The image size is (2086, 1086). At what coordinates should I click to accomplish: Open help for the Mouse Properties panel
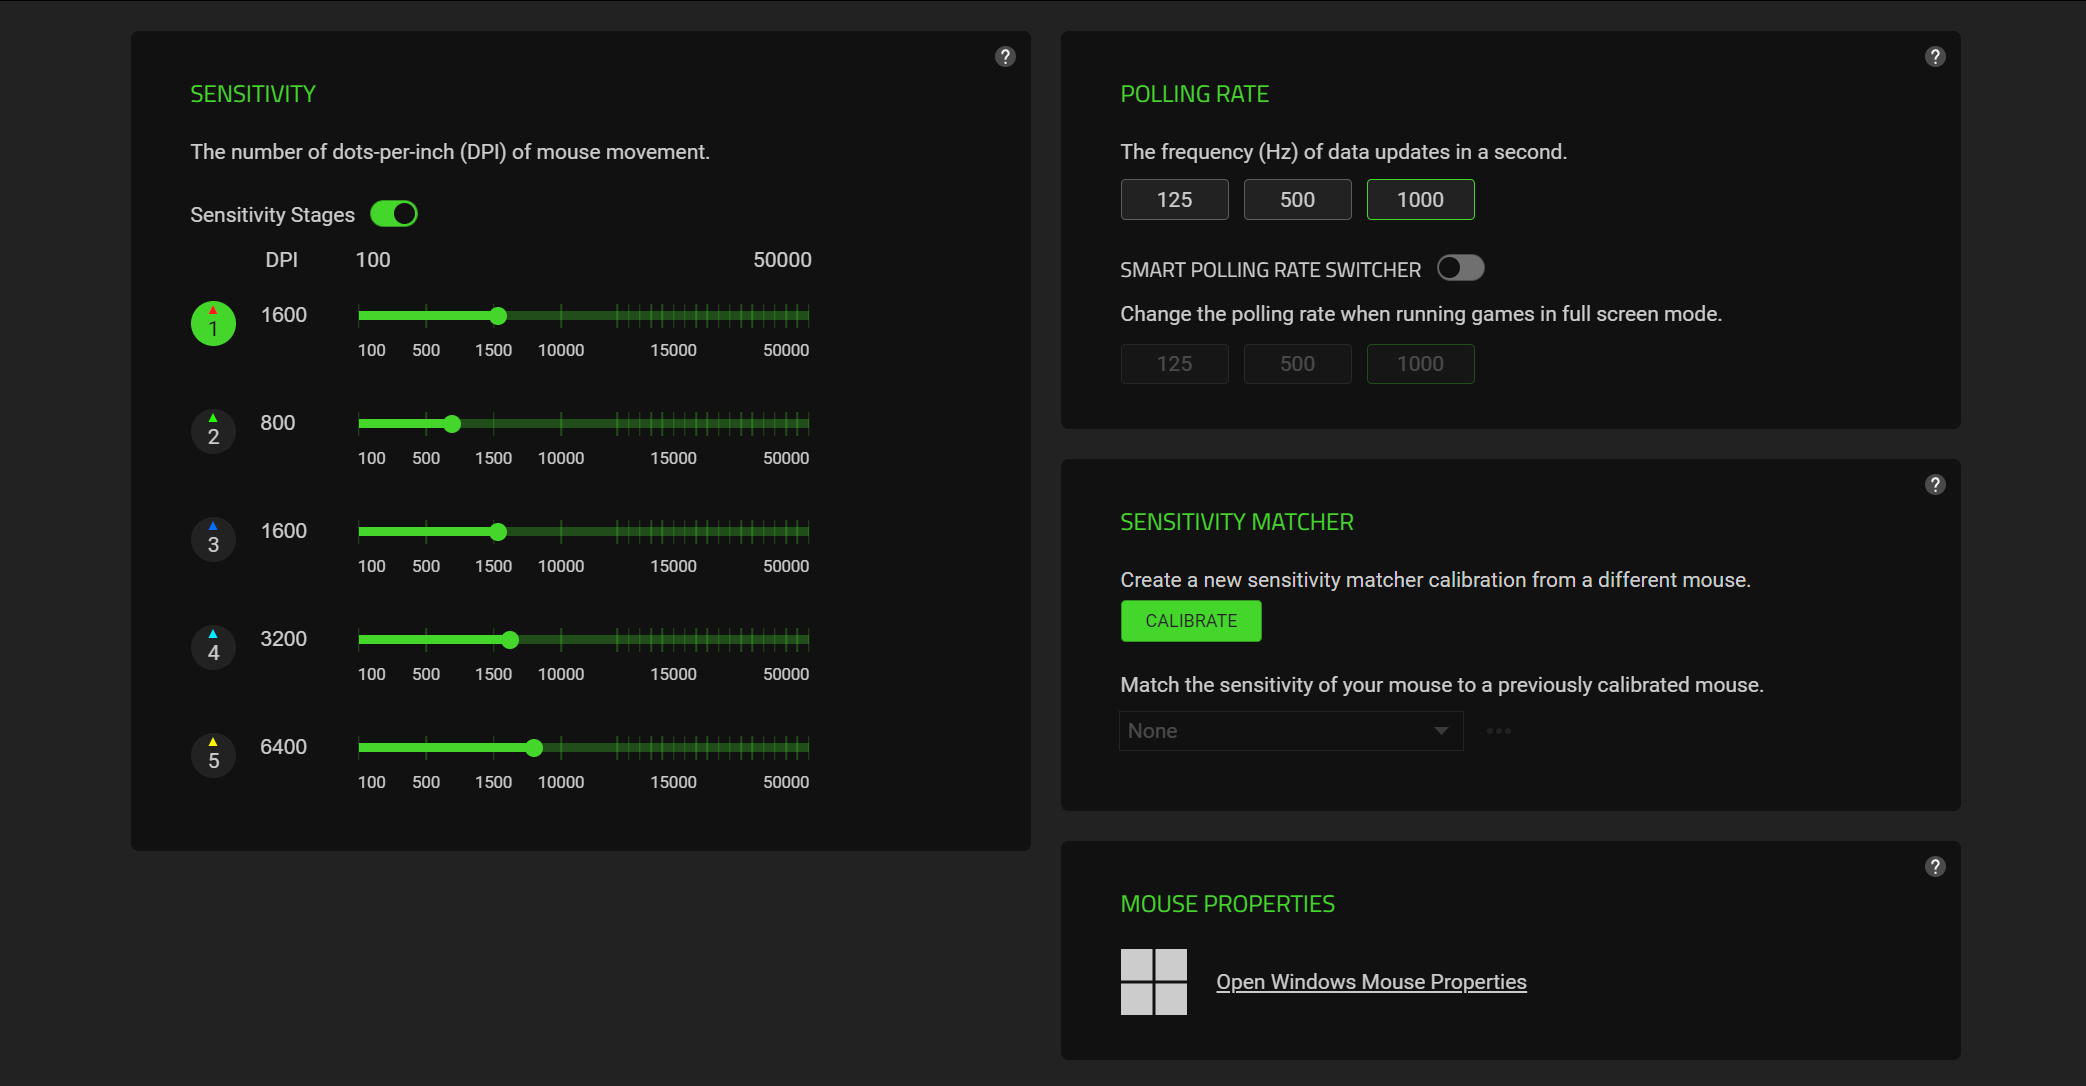click(x=1935, y=867)
